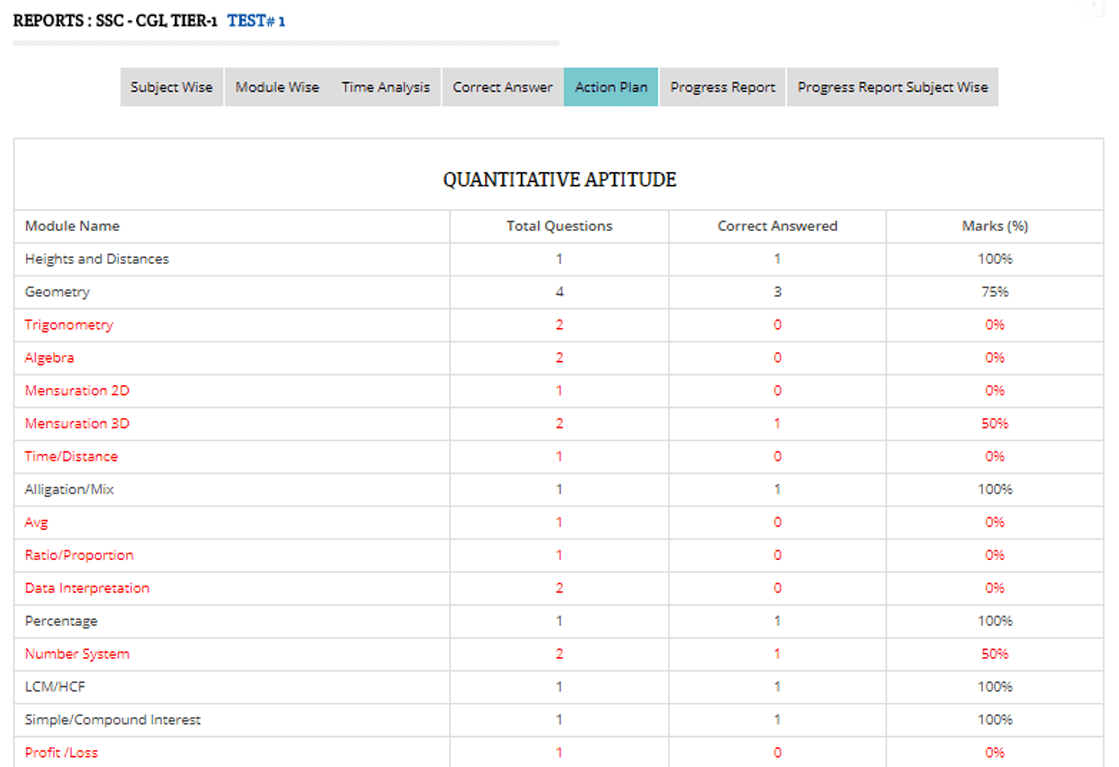This screenshot has height=767, width=1119.
Task: Open the Subject Wise tab
Action: point(171,87)
